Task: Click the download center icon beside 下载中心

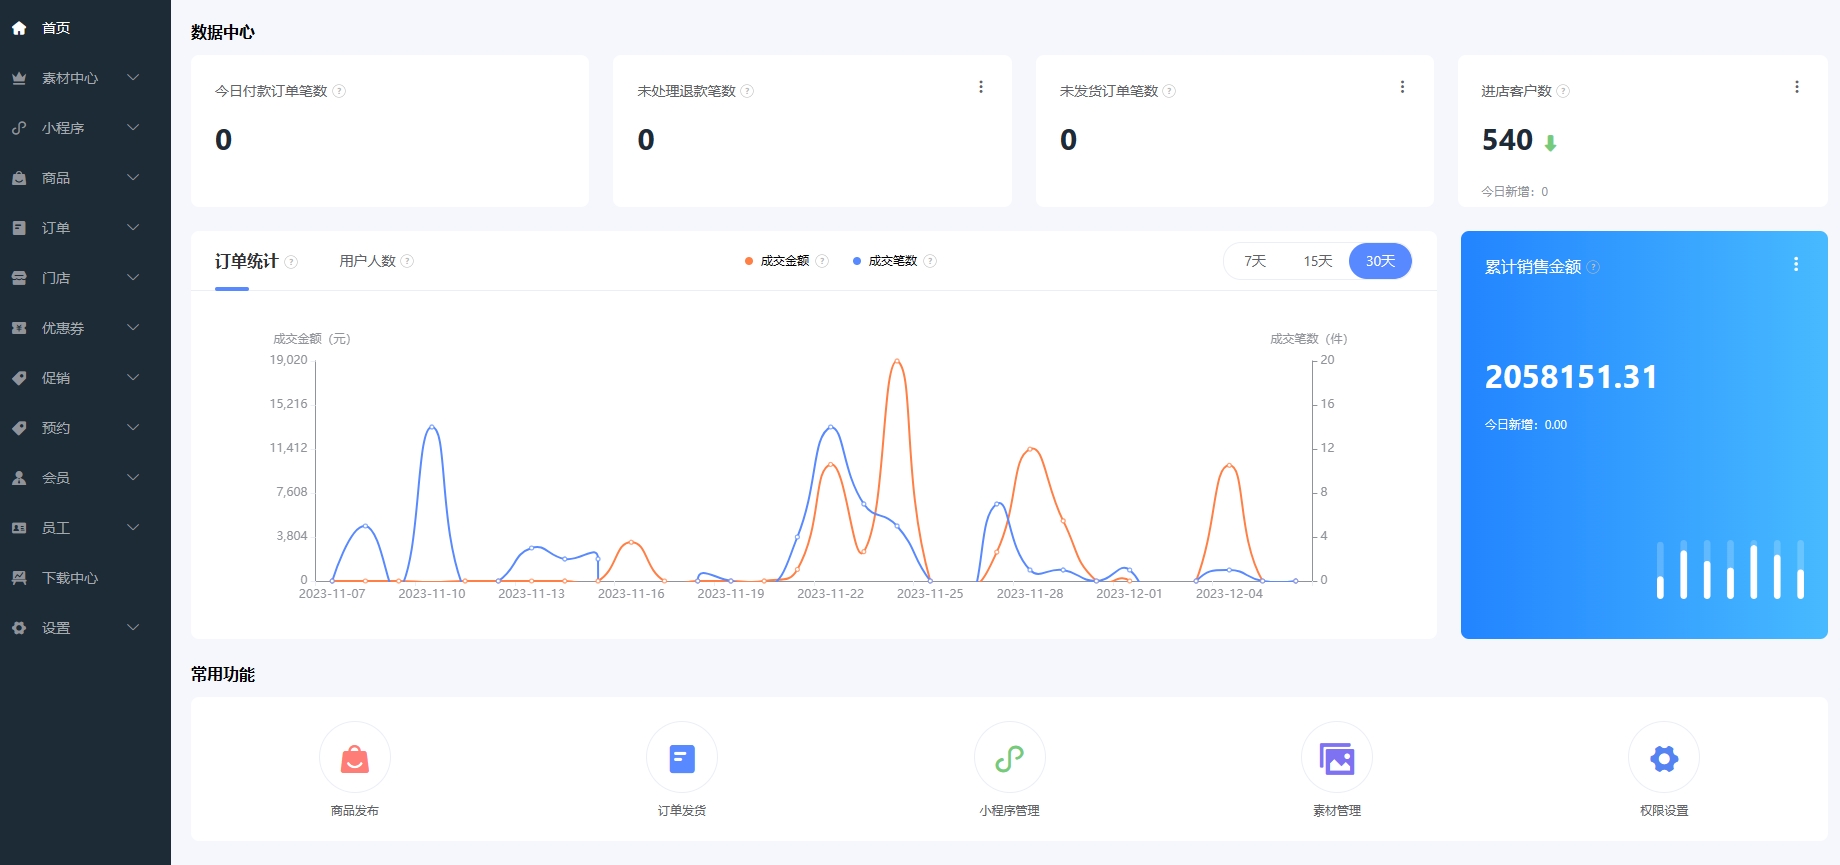Action: pyautogui.click(x=19, y=578)
